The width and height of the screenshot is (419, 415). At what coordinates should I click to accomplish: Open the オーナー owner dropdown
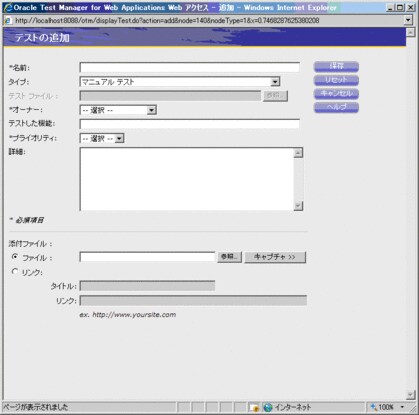point(118,110)
